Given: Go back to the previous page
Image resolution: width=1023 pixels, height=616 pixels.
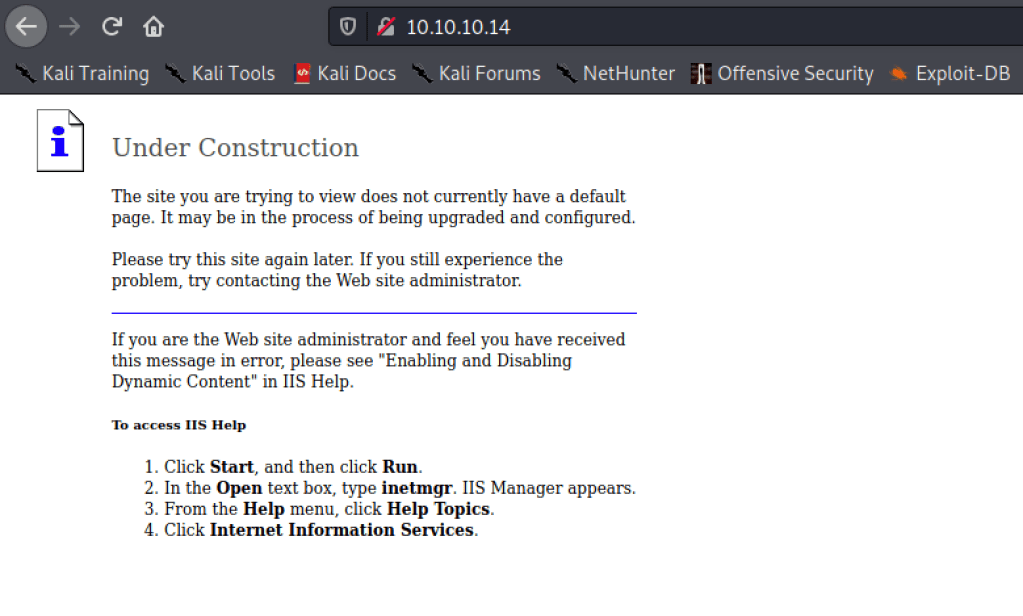Looking at the screenshot, I should 26,27.
